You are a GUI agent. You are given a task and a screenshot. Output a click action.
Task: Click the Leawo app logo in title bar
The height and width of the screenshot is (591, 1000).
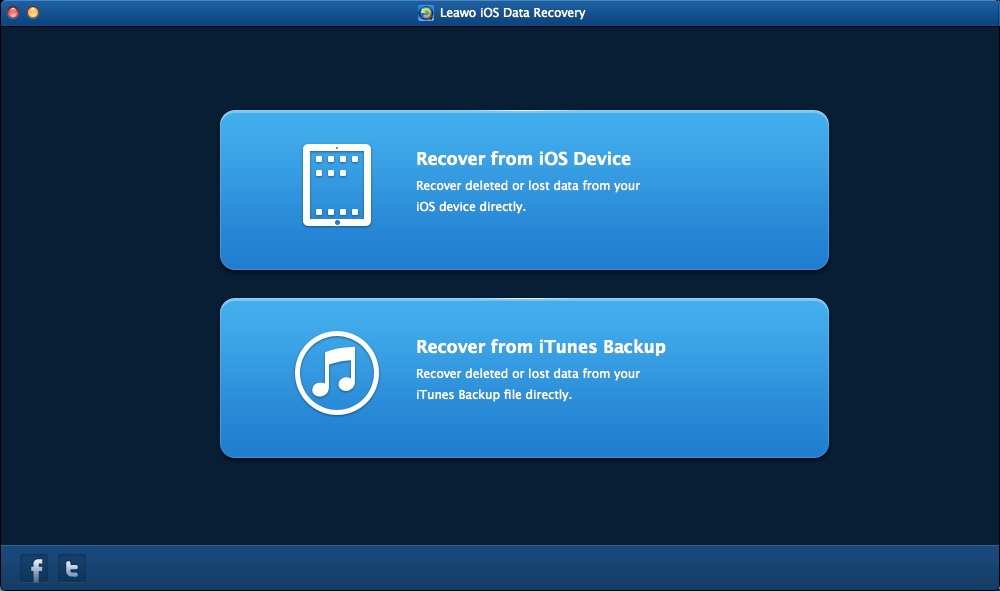(425, 13)
